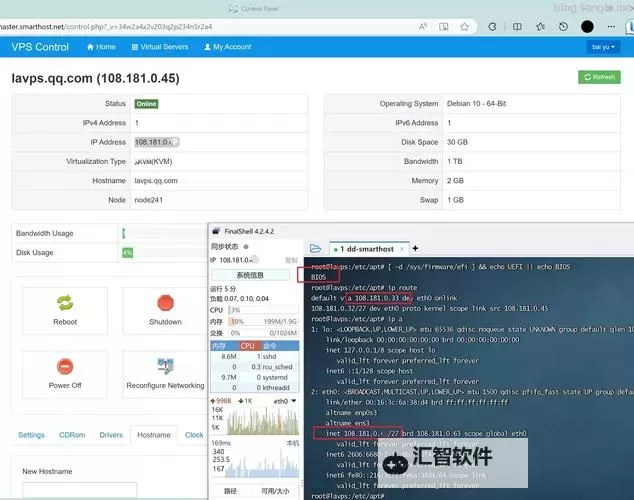634x500 pixels.
Task: Click the New Hostname input field
Action: [x=80, y=489]
